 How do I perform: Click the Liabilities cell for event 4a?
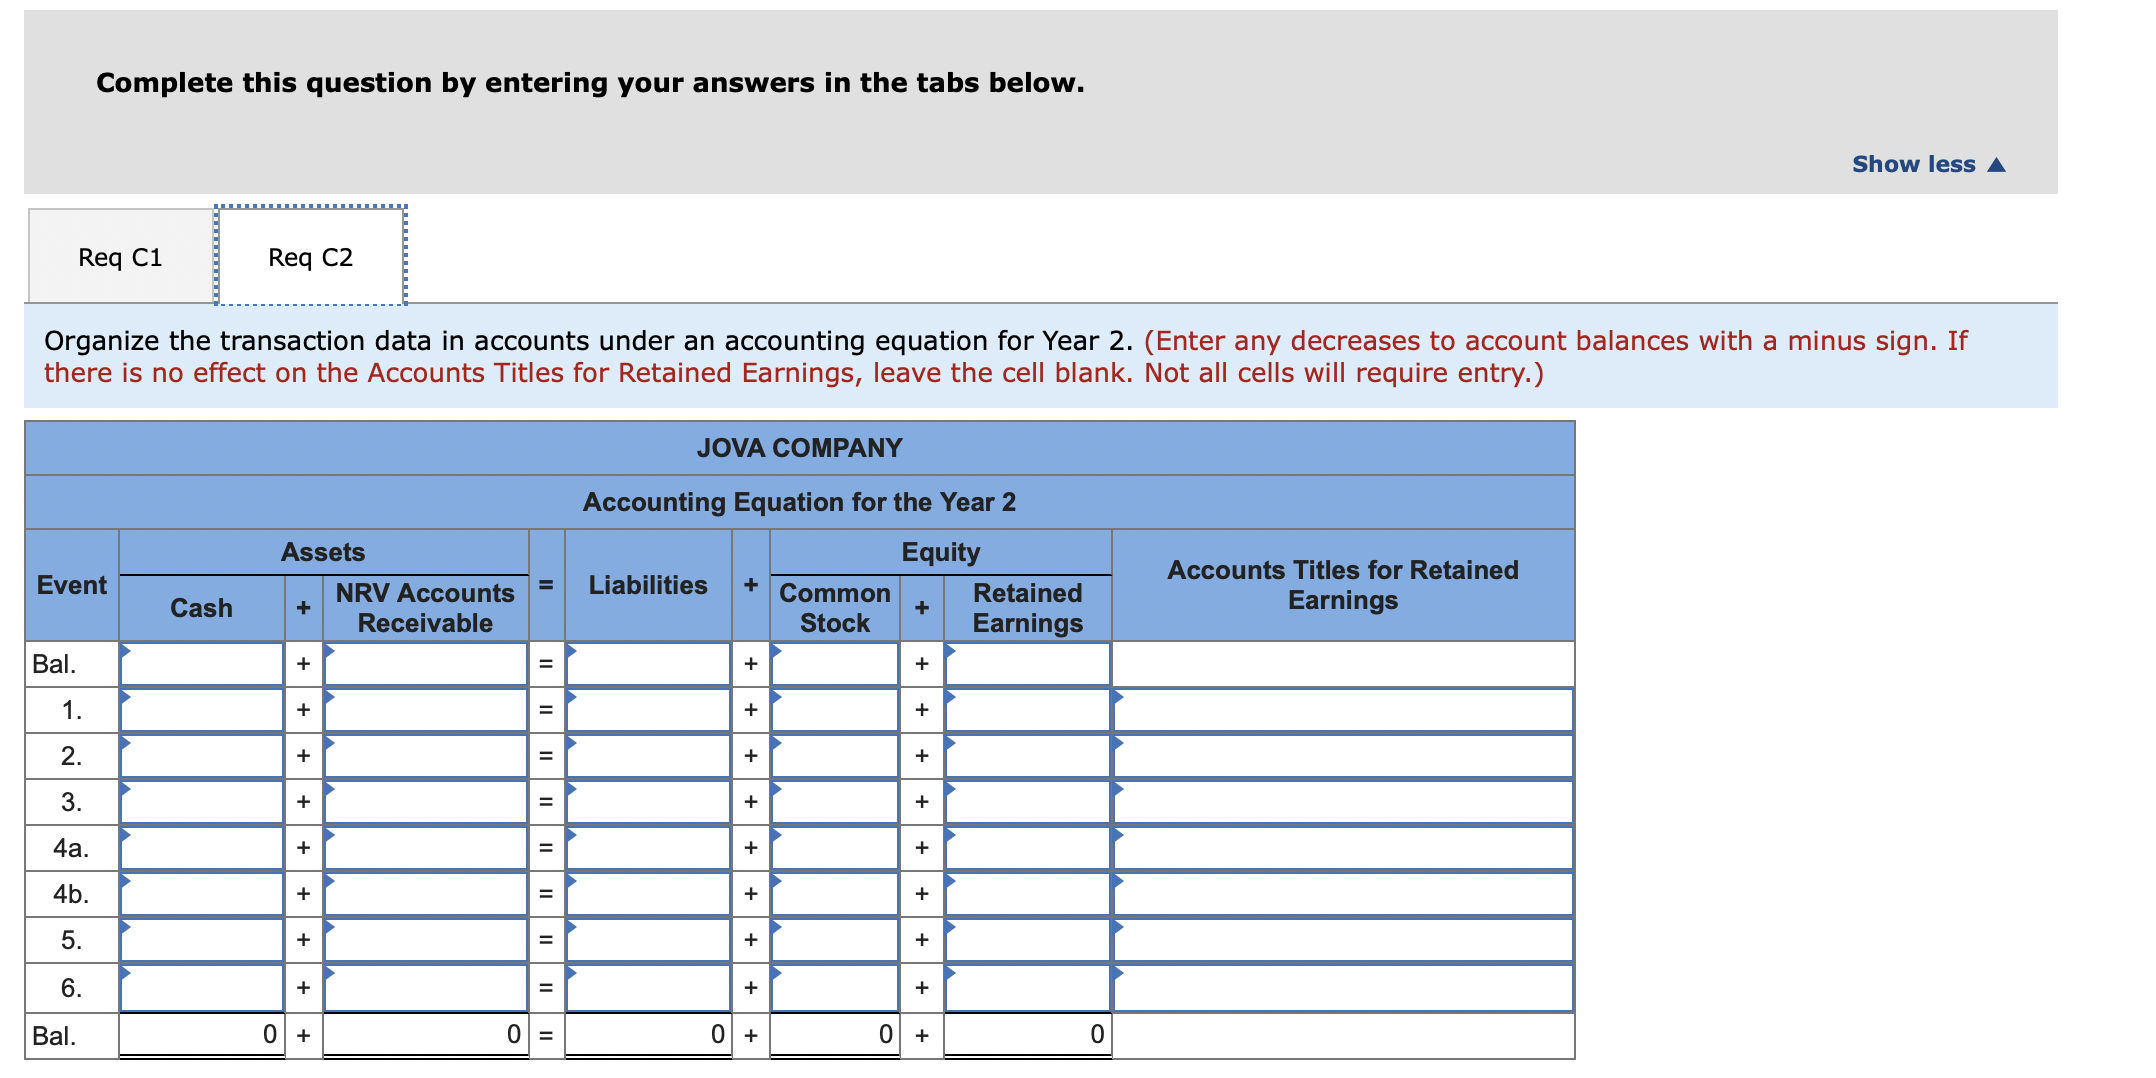648,848
